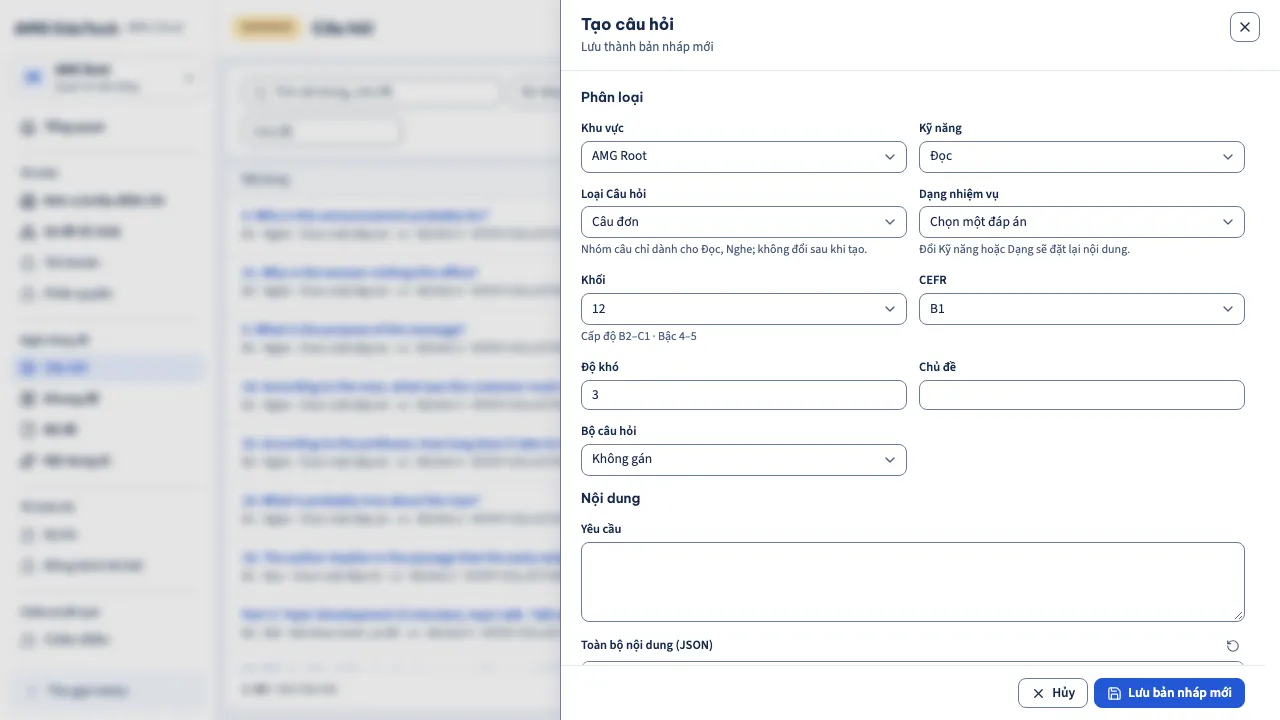Viewport: 1280px width, 720px height.
Task: Open the Khối dropdown showing 12
Action: point(743,309)
